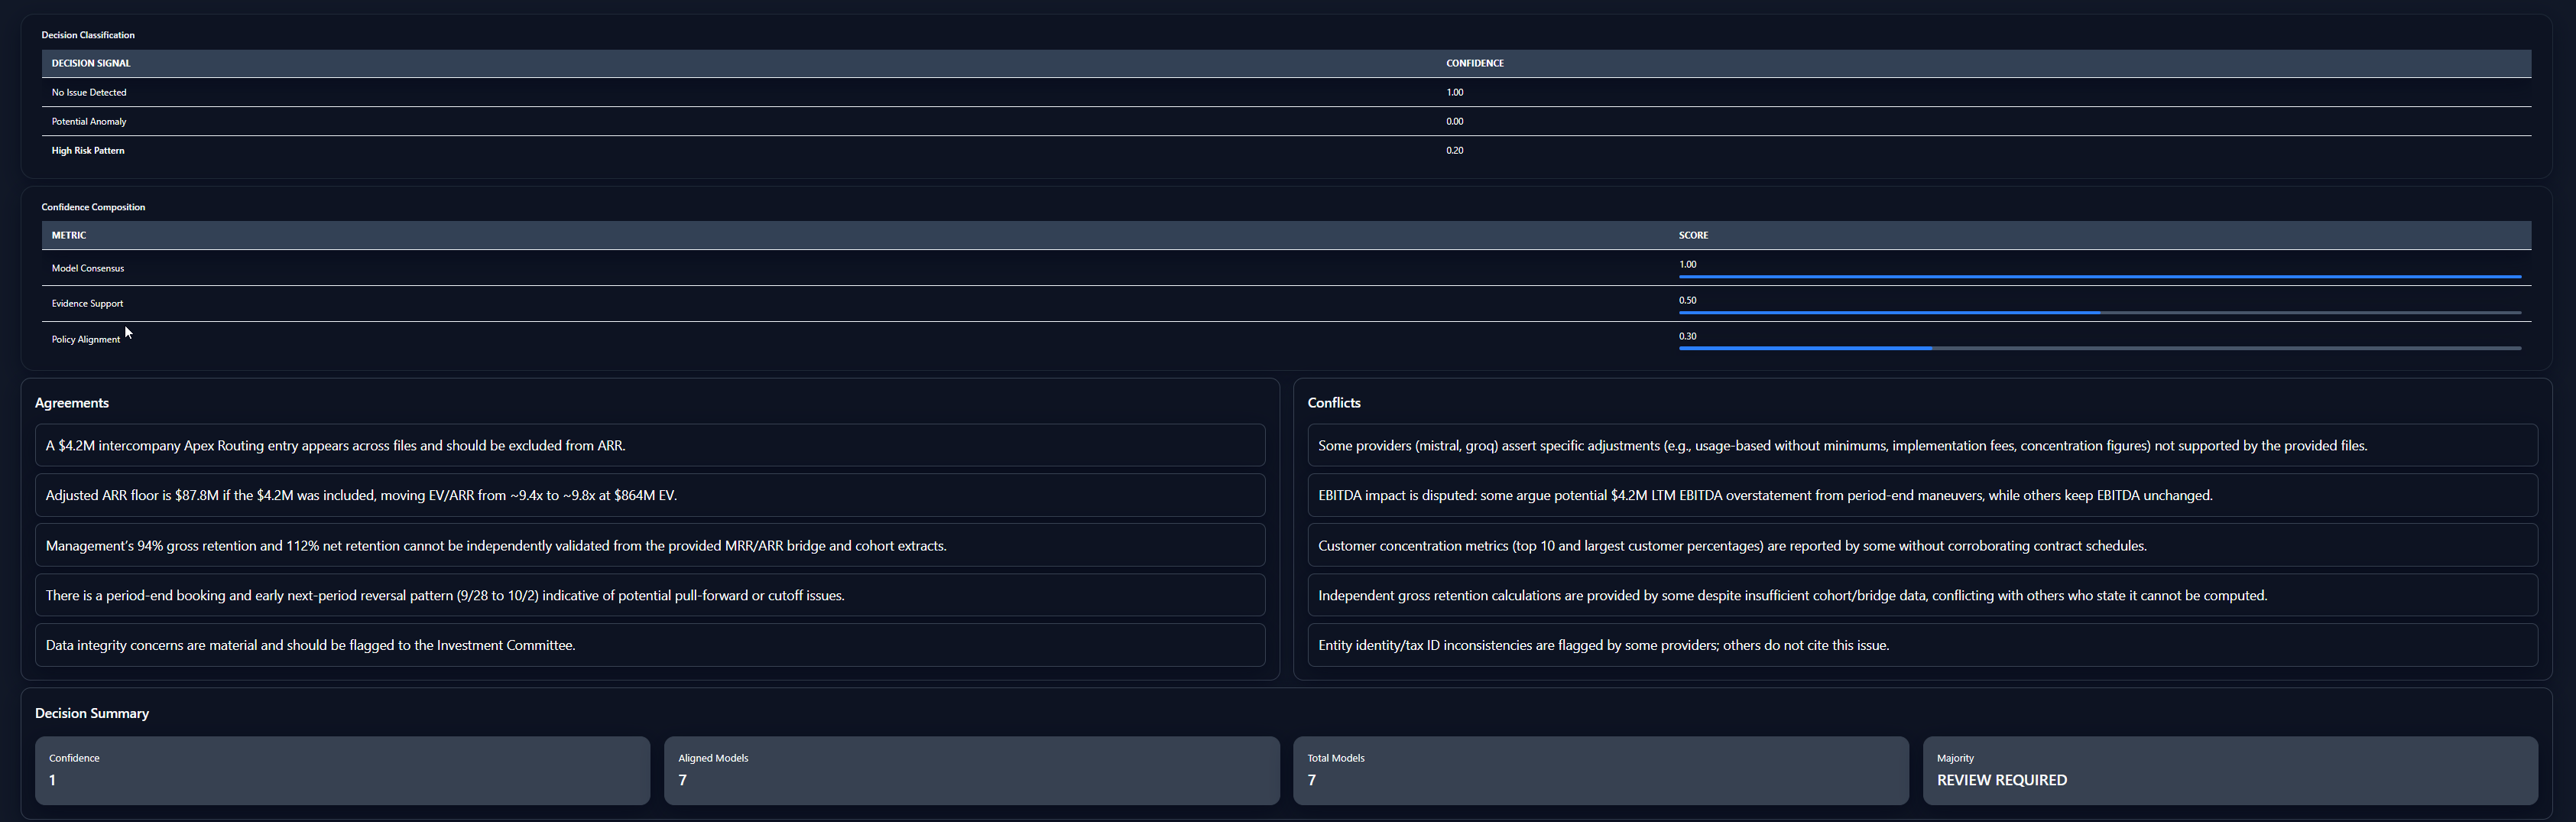Select the Customer concentration metrics conflict item
The height and width of the screenshot is (822, 2576).
[x=1922, y=545]
